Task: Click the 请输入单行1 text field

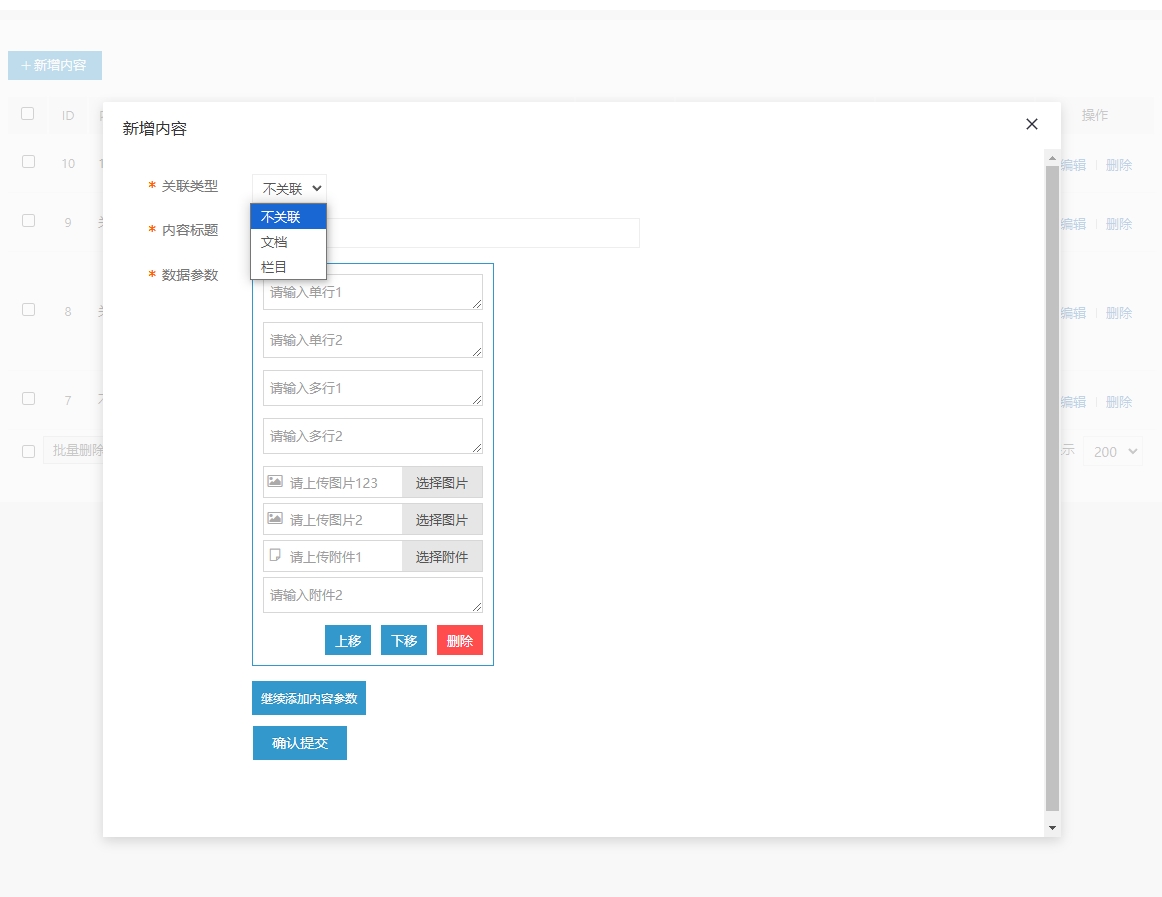Action: tap(372, 292)
